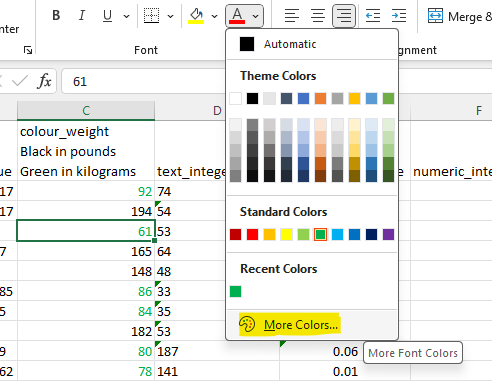Image resolution: width=492 pixels, height=381 pixels.
Task: Click cell with colour_weight header text
Action: [x=86, y=151]
